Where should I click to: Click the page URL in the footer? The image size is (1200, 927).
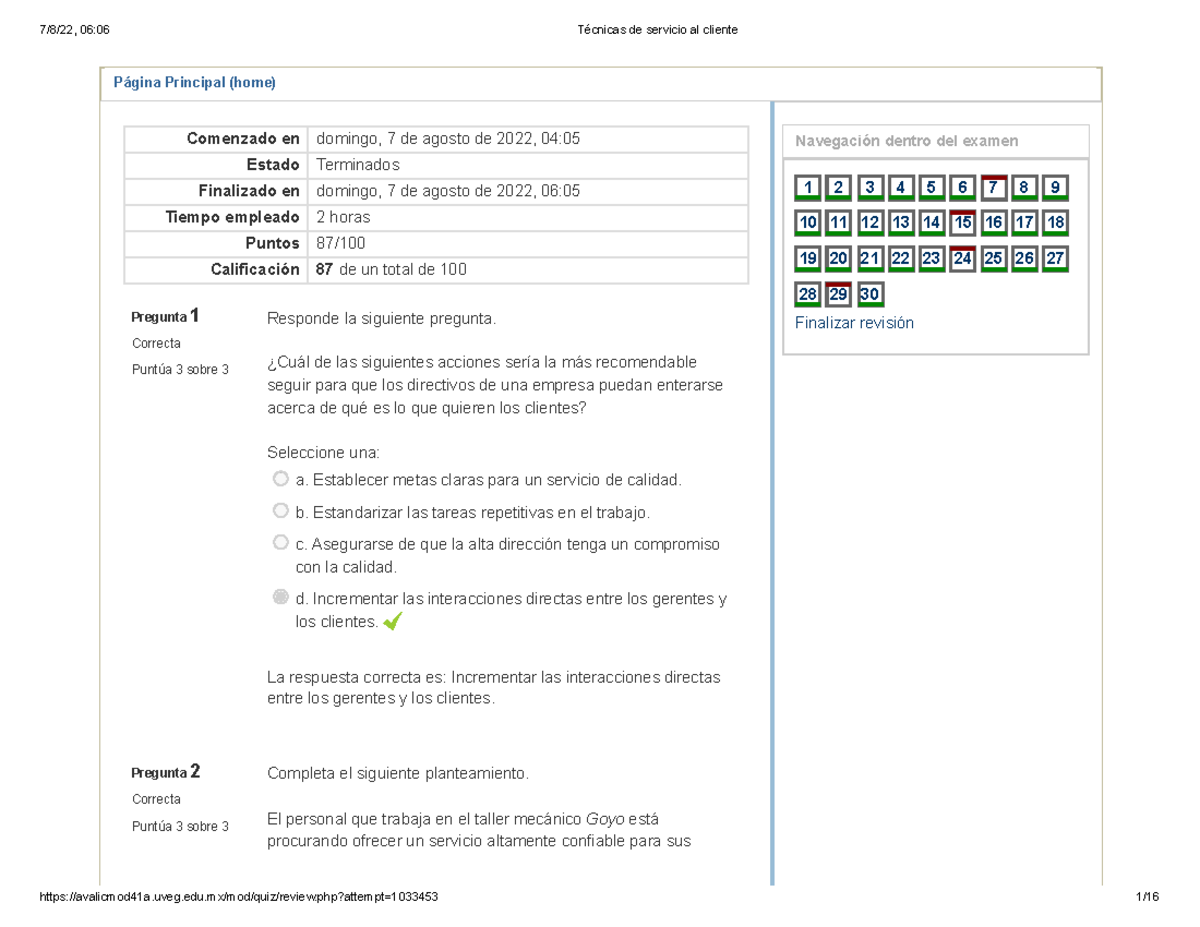(x=238, y=897)
